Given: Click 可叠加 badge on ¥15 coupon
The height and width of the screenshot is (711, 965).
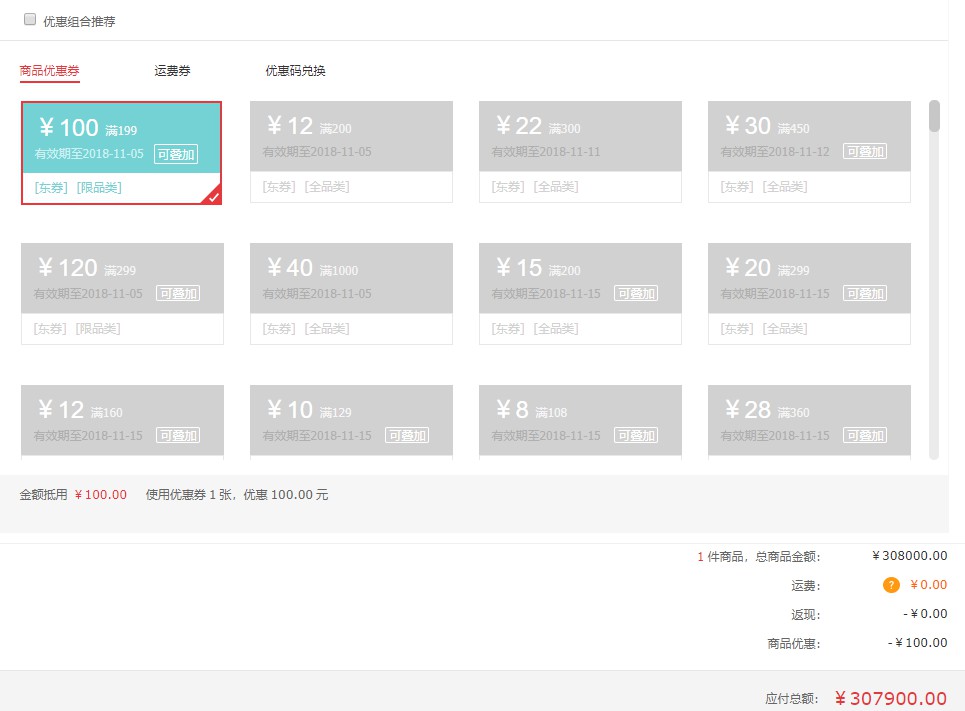Looking at the screenshot, I should tap(636, 294).
